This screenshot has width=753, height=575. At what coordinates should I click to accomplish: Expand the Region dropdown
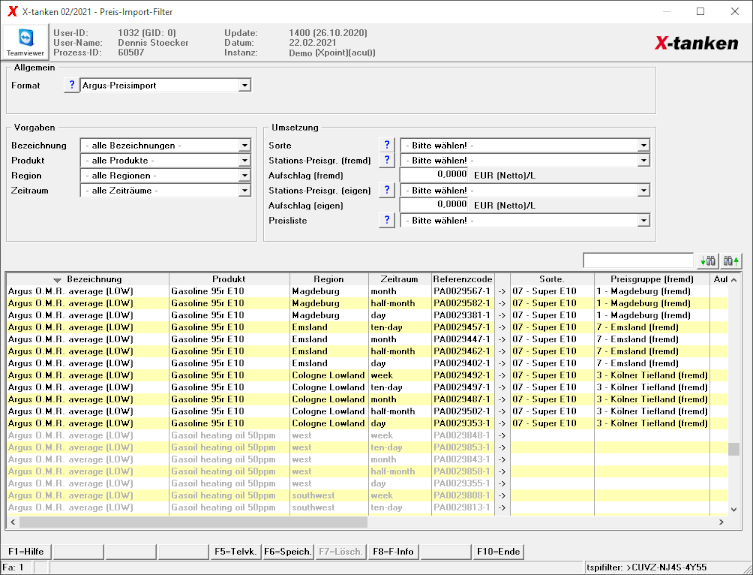pyautogui.click(x=244, y=175)
